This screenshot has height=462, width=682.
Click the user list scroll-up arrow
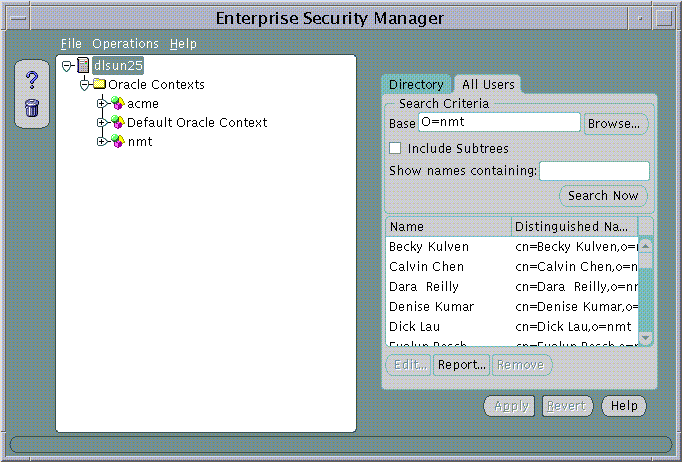[x=646, y=246]
